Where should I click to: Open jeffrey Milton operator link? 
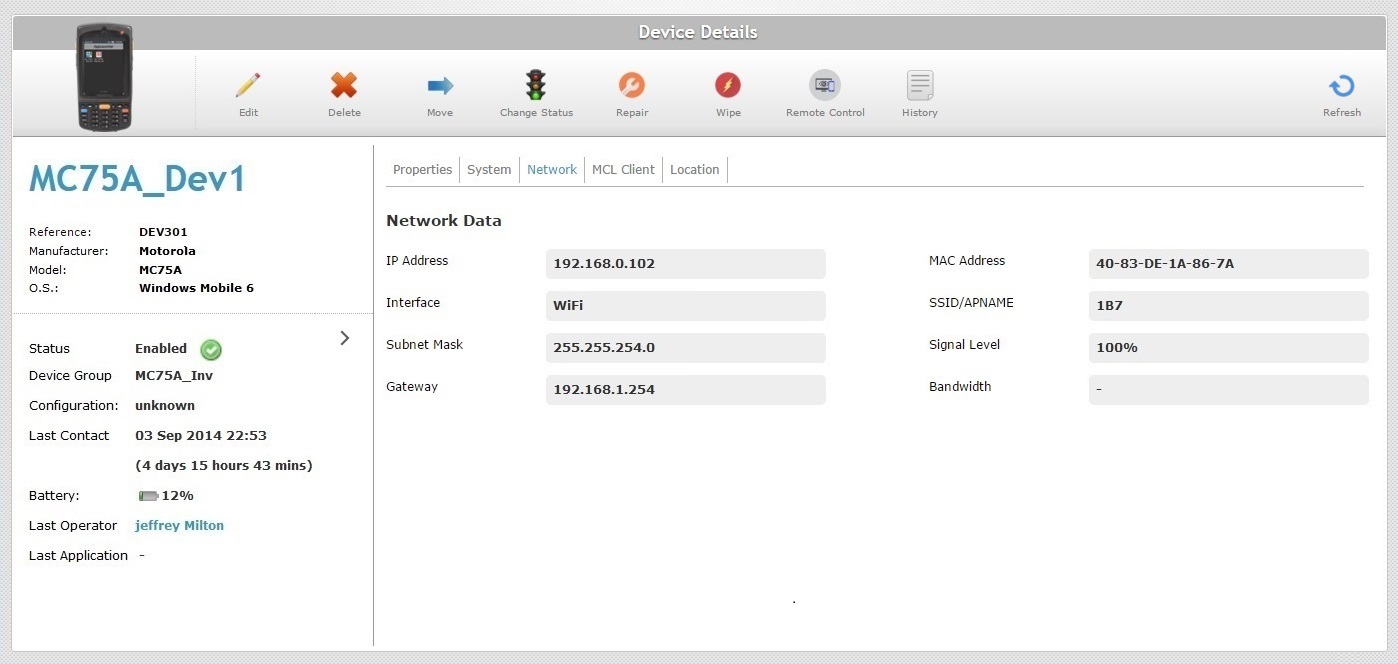(x=179, y=526)
